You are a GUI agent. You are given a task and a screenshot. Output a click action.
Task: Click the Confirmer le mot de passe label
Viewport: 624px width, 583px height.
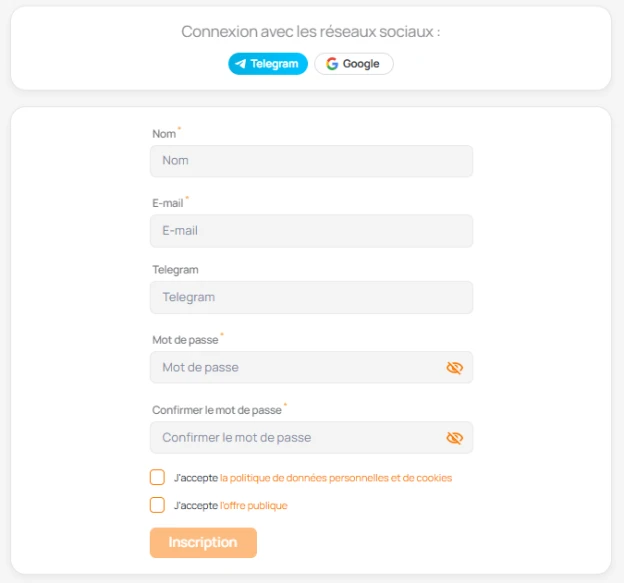217,410
